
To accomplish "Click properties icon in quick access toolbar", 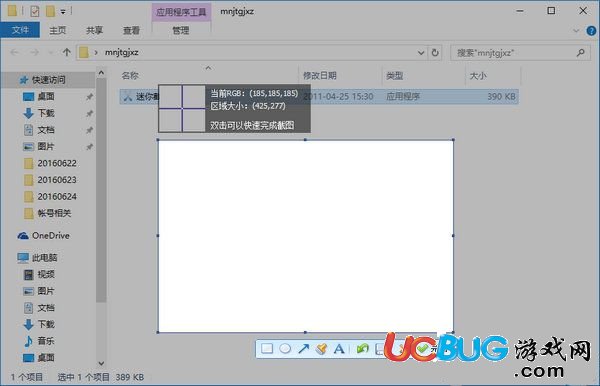I will [34, 11].
